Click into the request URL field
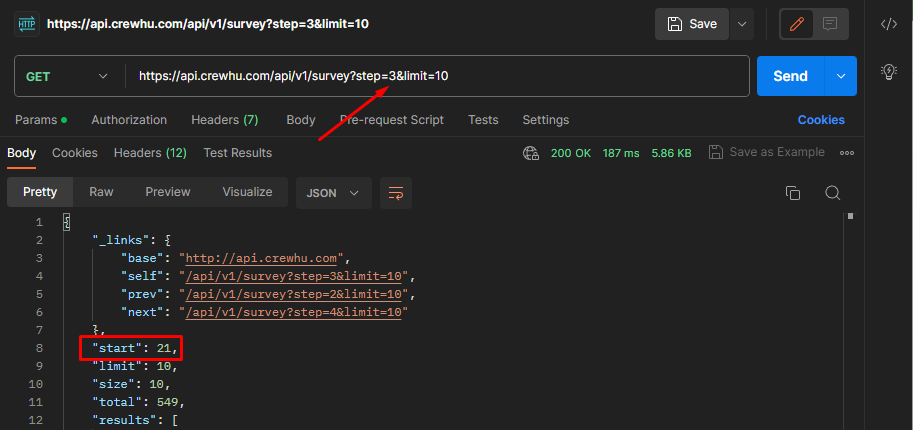The image size is (913, 430). [x=437, y=76]
